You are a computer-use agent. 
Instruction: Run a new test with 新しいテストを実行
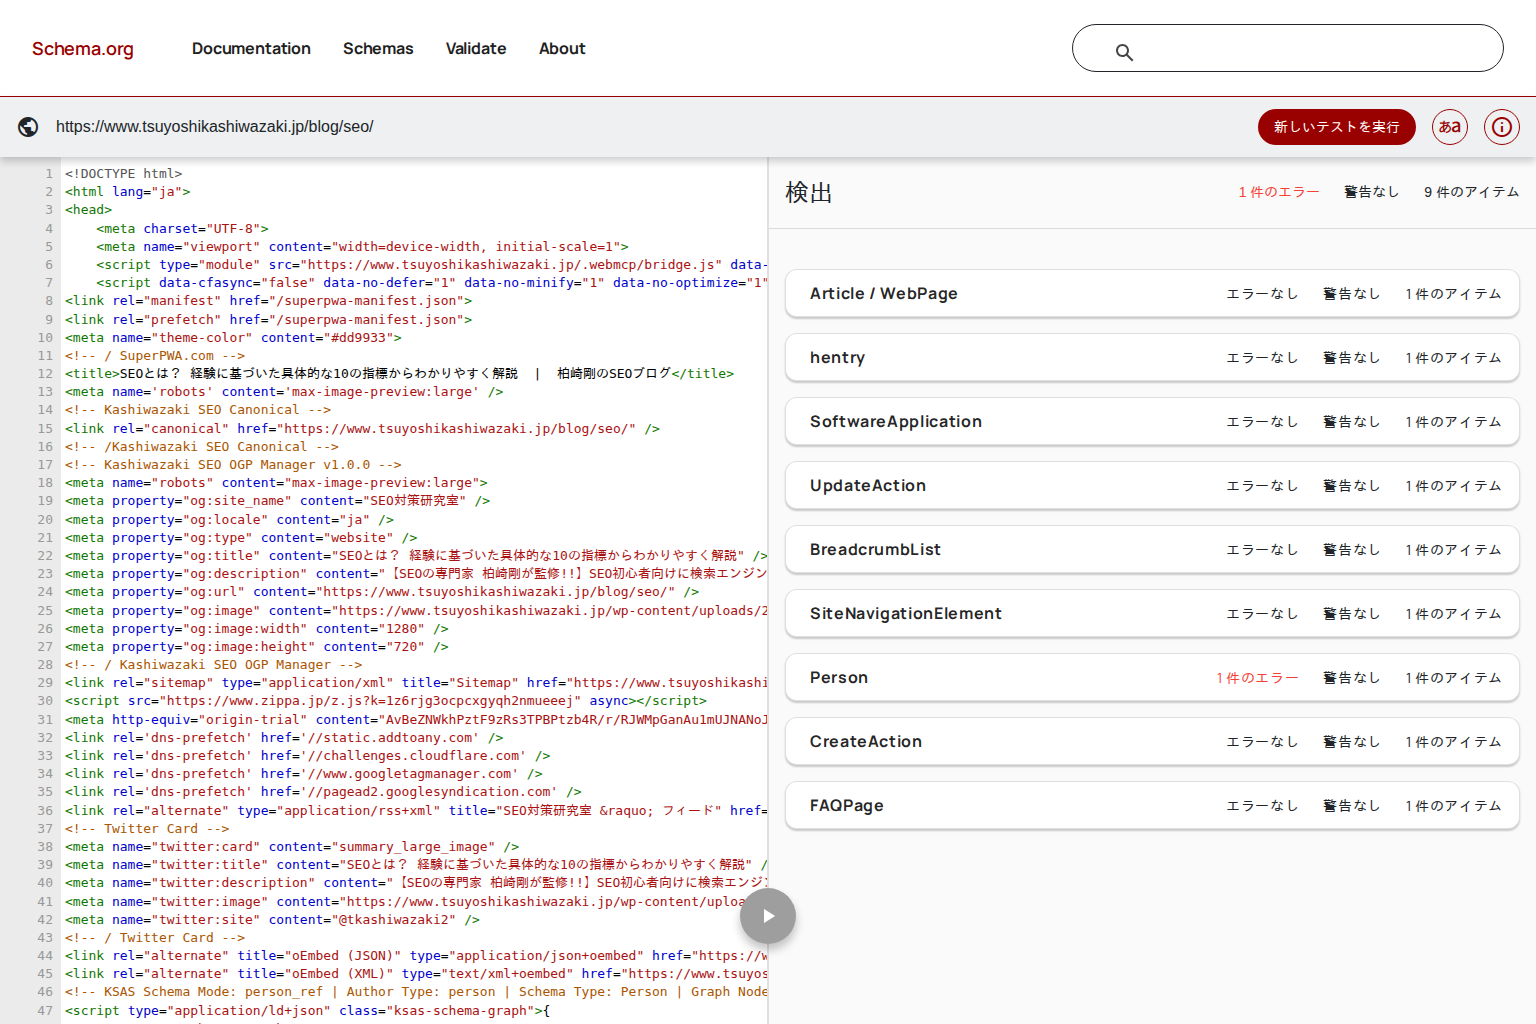pos(1337,127)
